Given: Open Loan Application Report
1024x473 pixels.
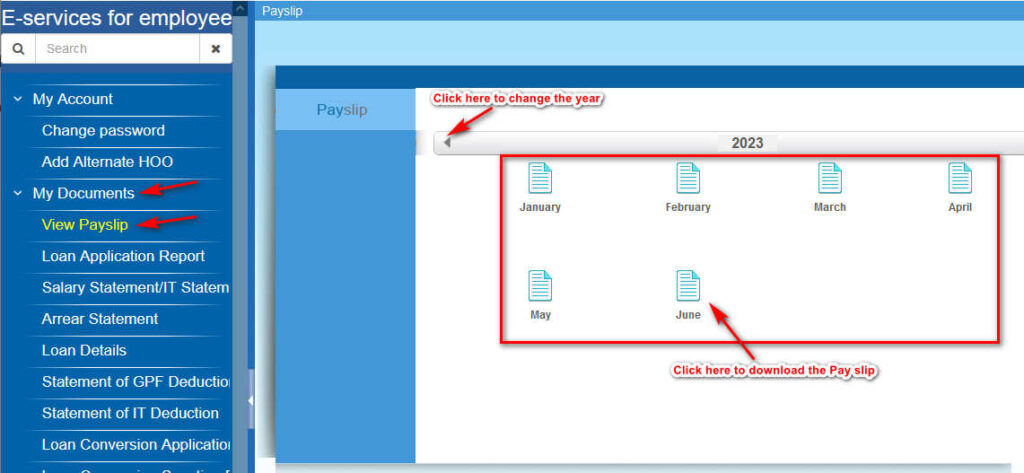Looking at the screenshot, I should pyautogui.click(x=123, y=256).
